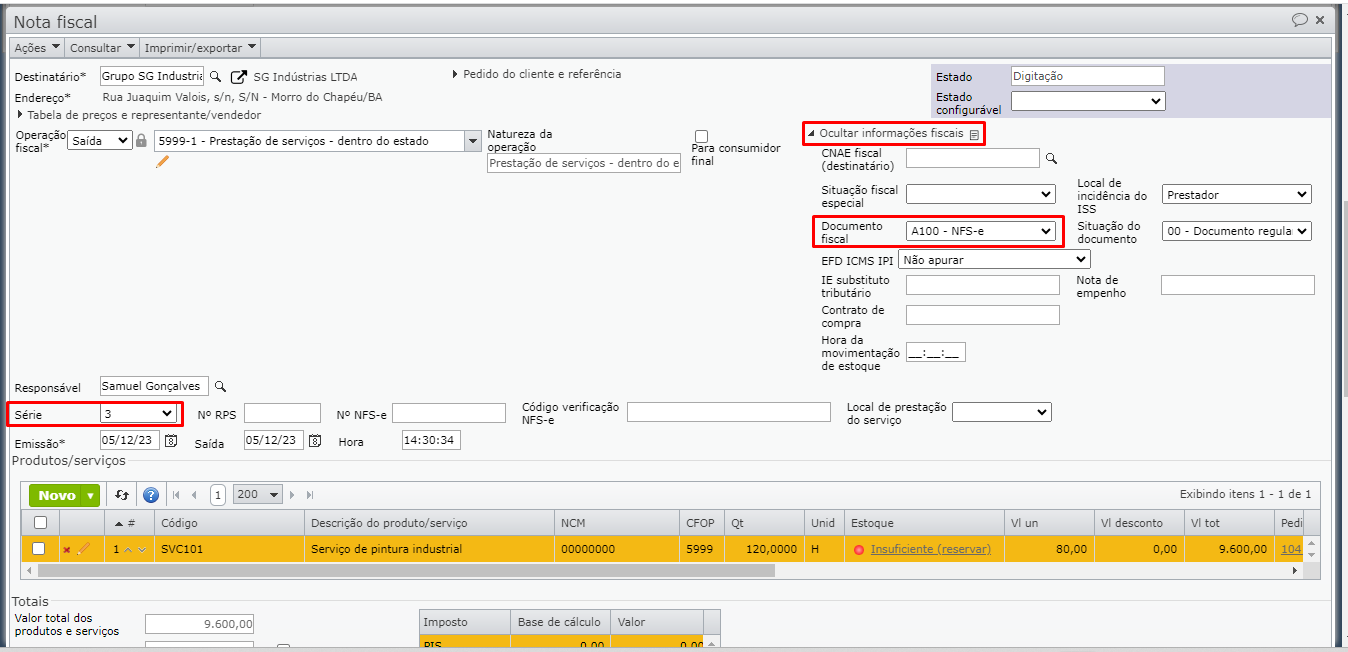The height and width of the screenshot is (652, 1348).
Task: Select the checkbox for row SVC101
Action: (39, 548)
